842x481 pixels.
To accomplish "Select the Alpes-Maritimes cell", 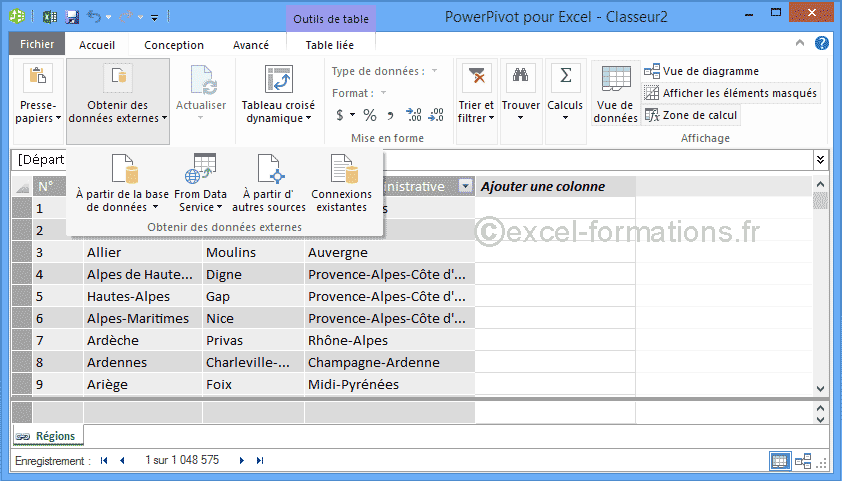I will [x=143, y=318].
